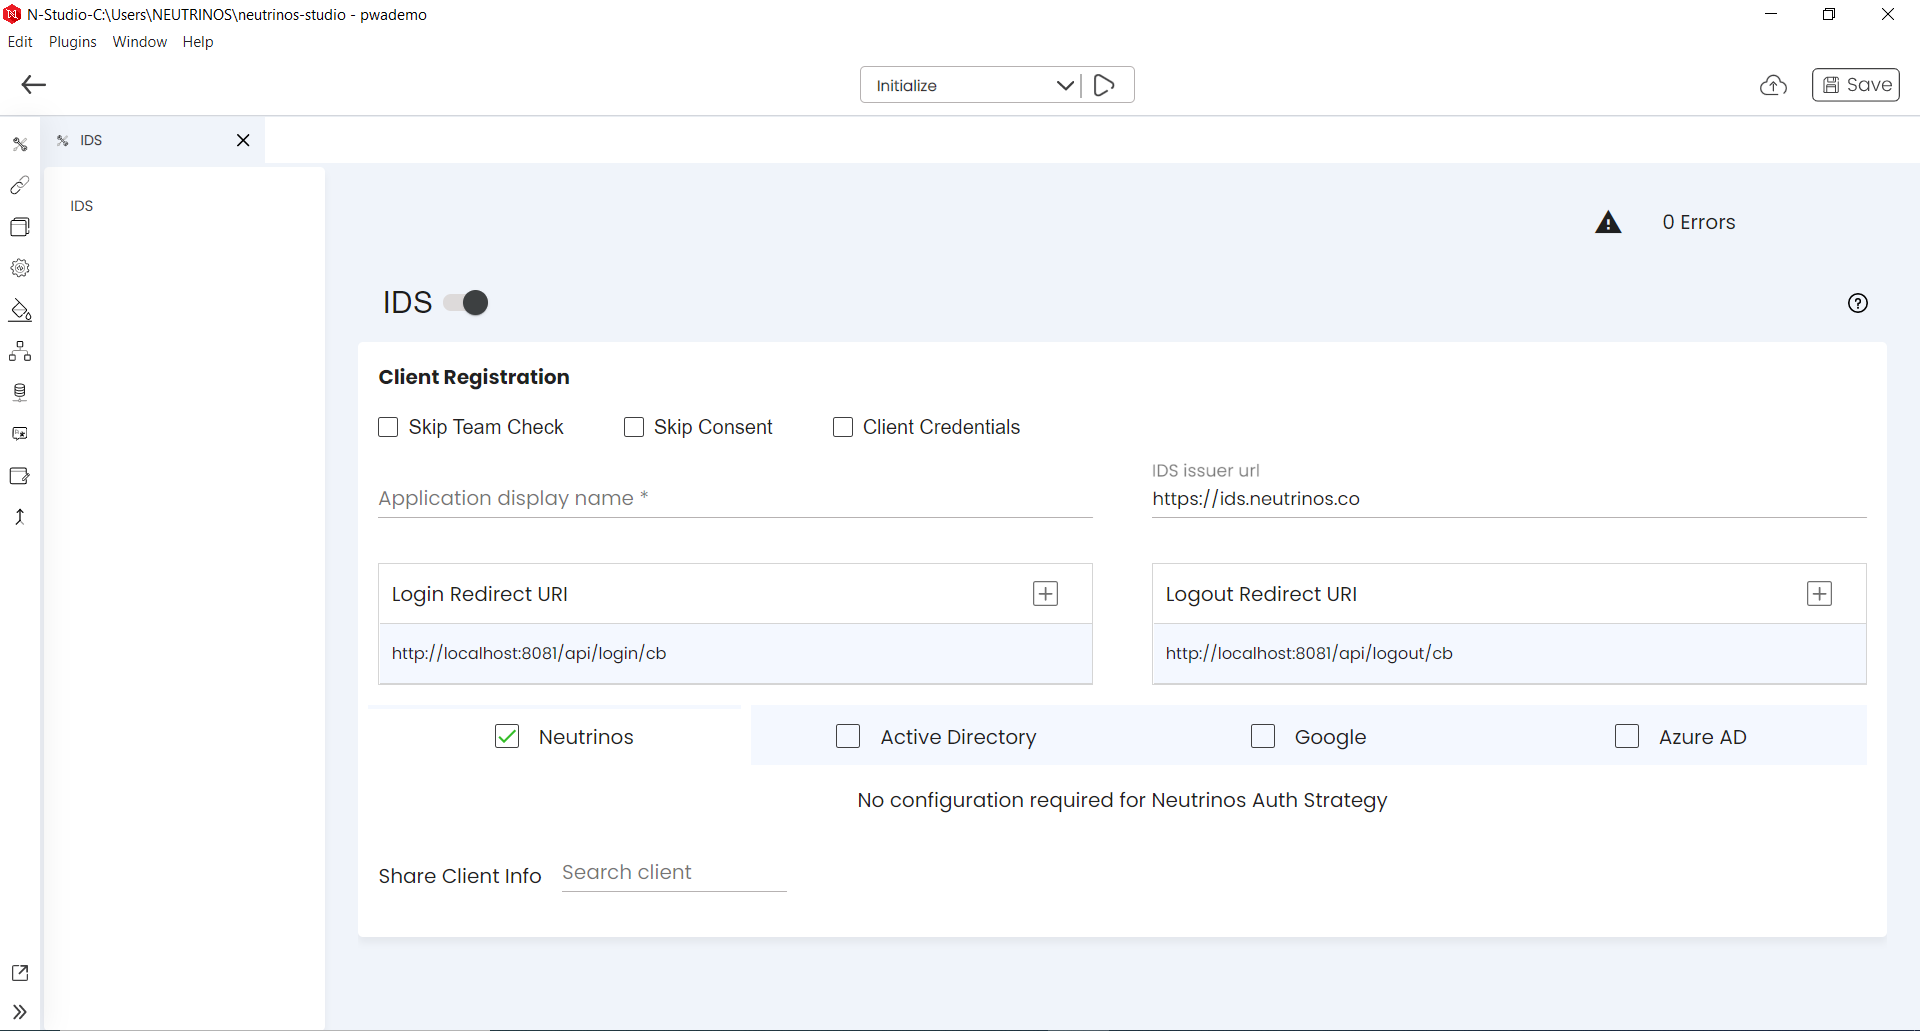
Task: Click the gear settings icon in sidebar
Action: point(20,268)
